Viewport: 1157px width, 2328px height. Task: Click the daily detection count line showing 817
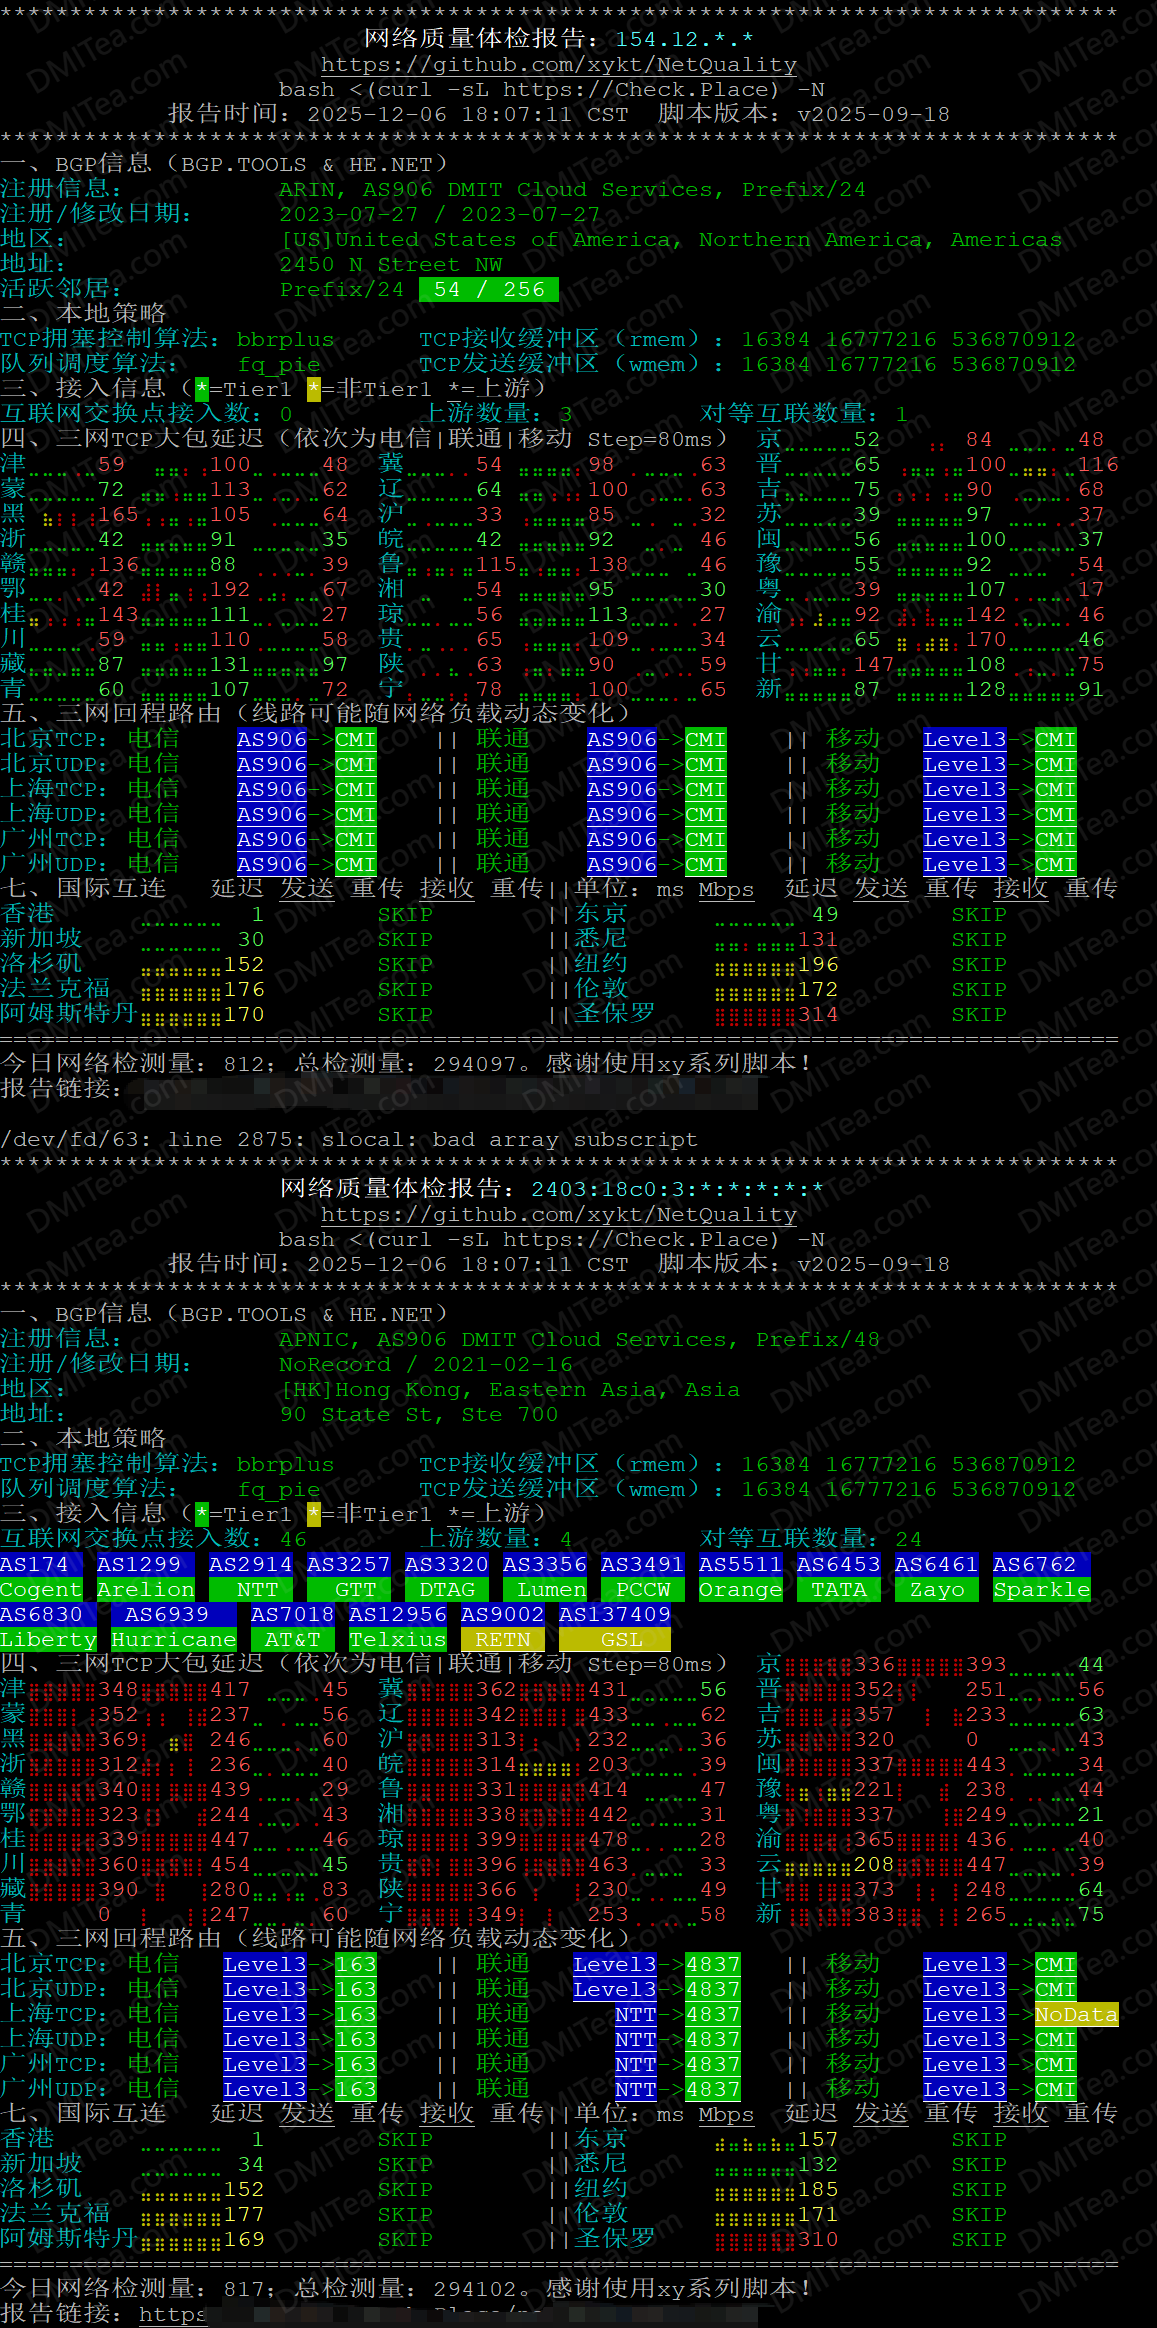click(405, 2289)
